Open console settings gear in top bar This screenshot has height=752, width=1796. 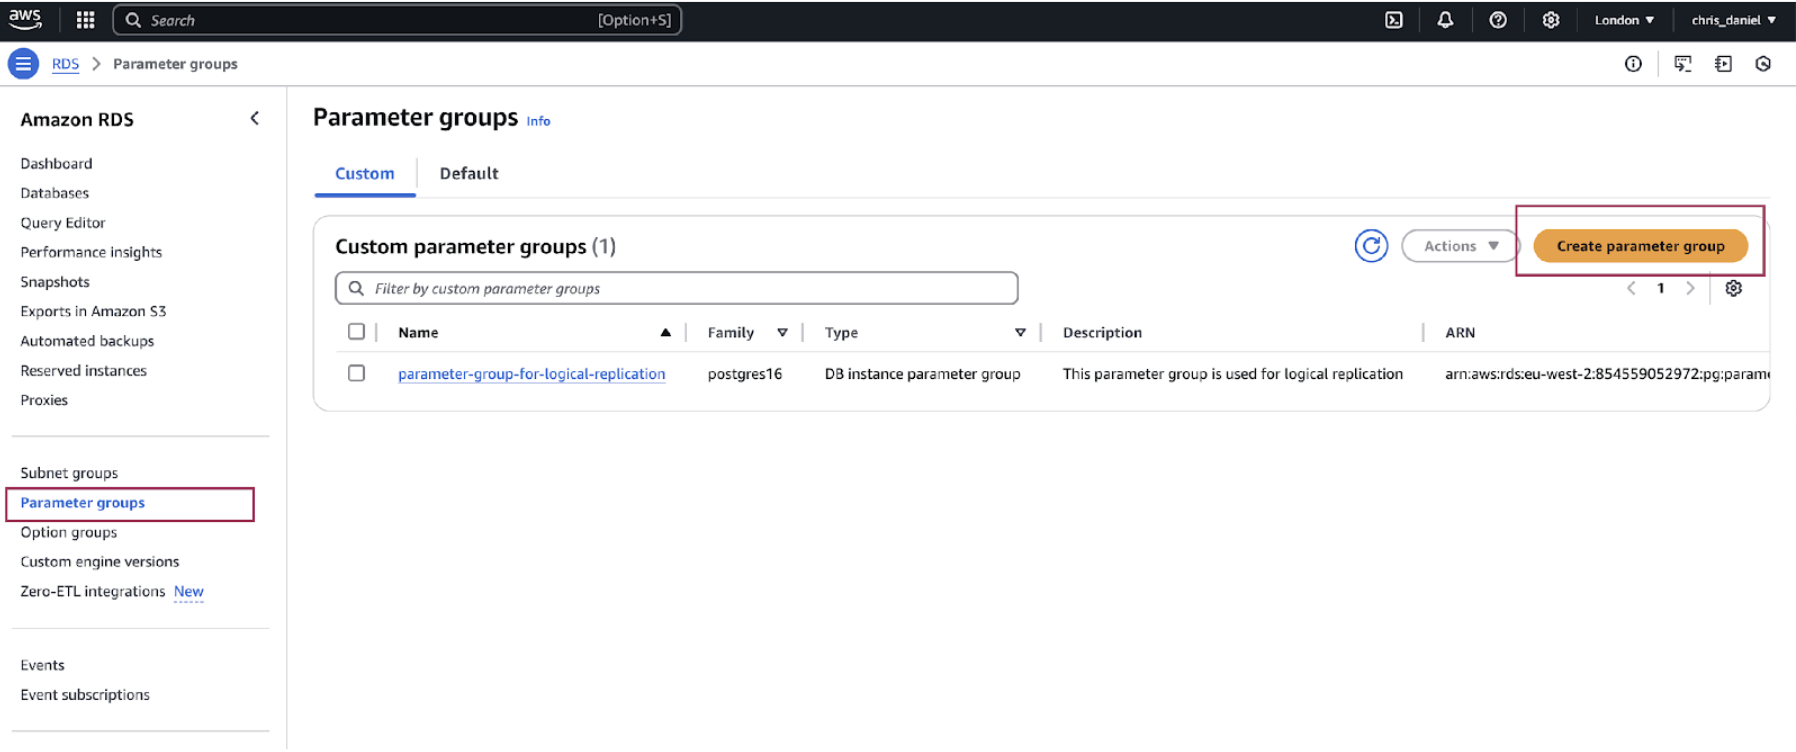[1551, 20]
